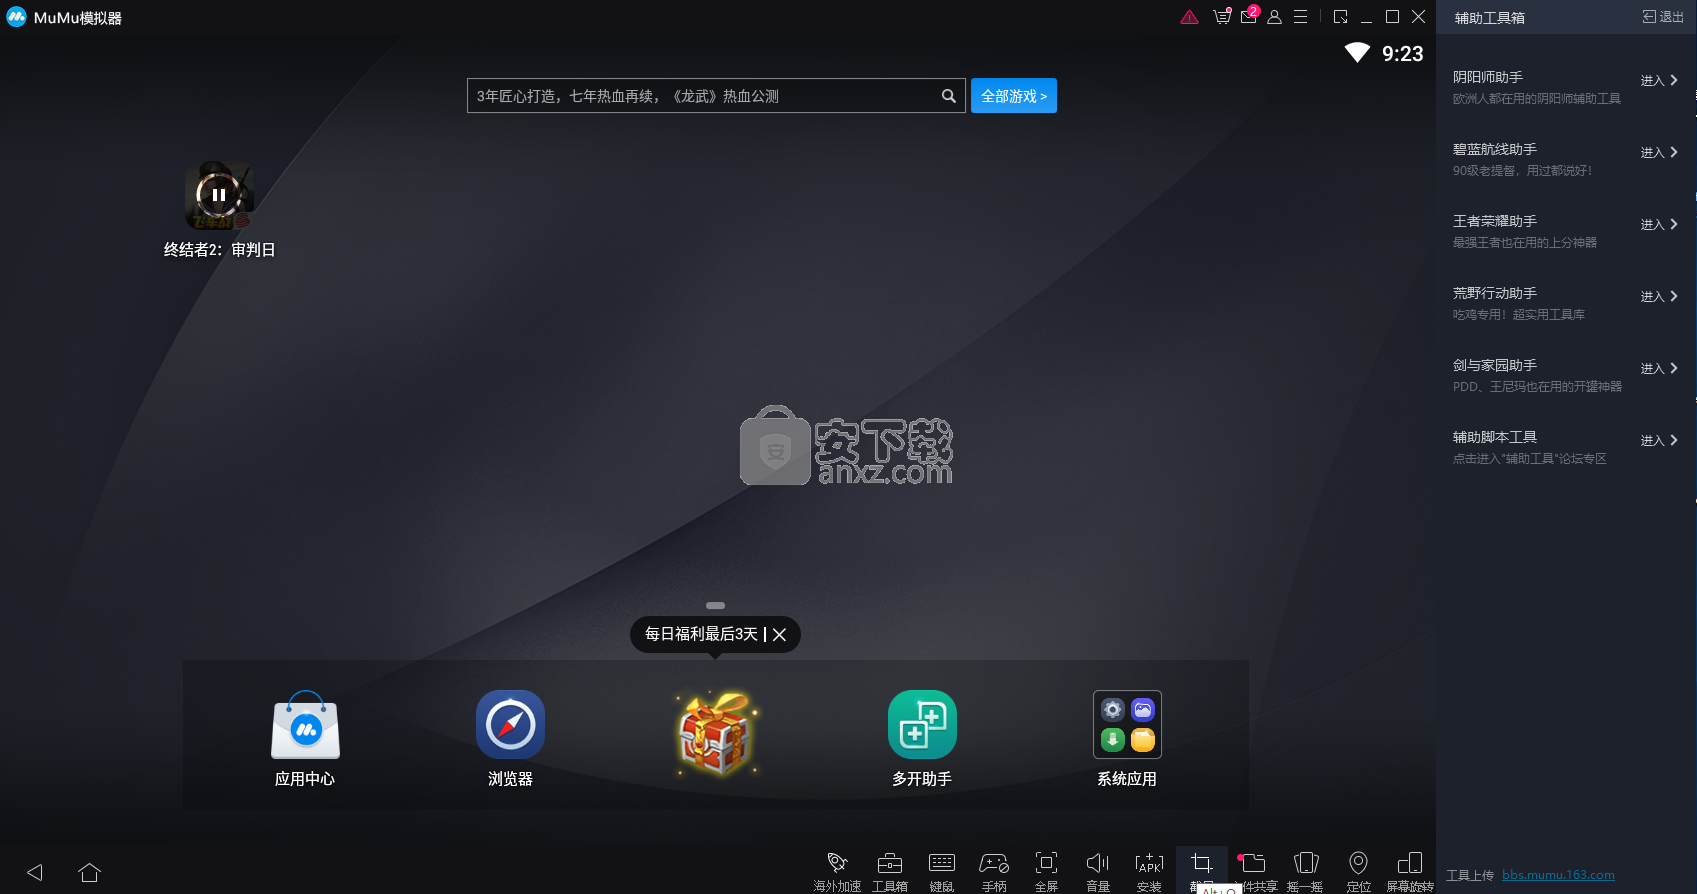The height and width of the screenshot is (894, 1697).
Task: Open the hamburger menu in title bar
Action: [1300, 17]
